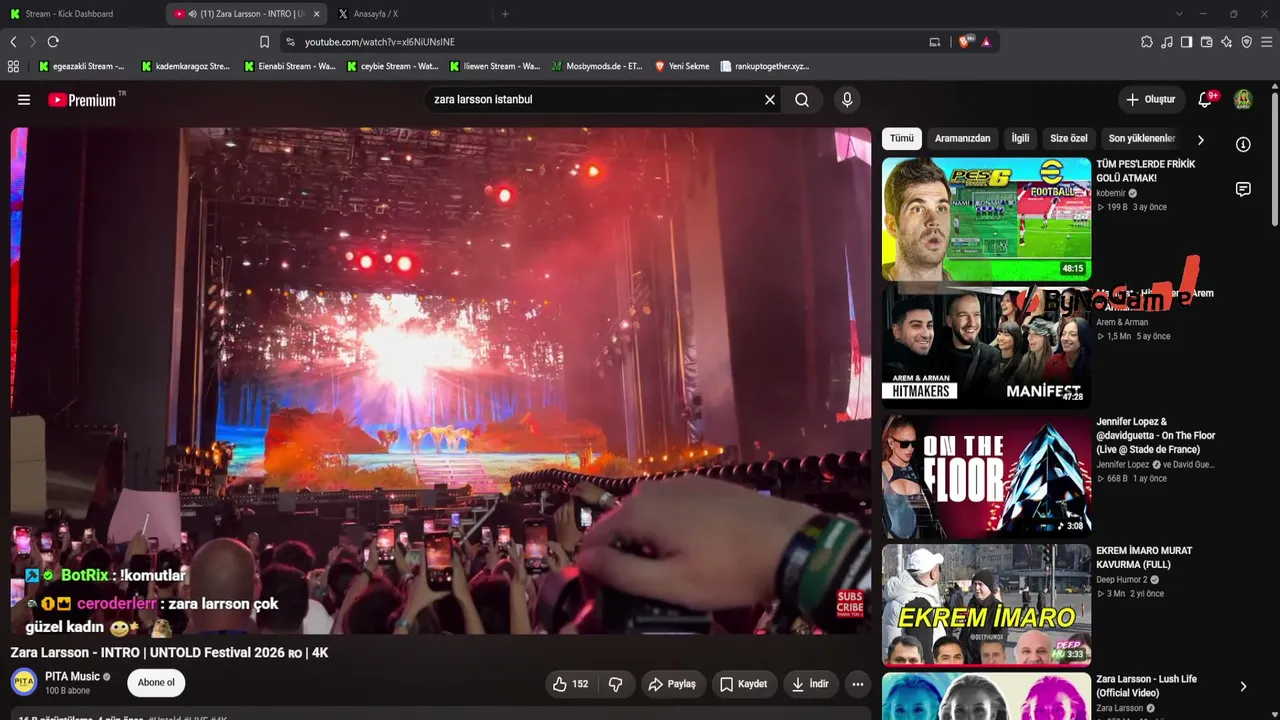Open the three-dot more actions menu
Screen dimensions: 1280x720
pyautogui.click(x=858, y=684)
